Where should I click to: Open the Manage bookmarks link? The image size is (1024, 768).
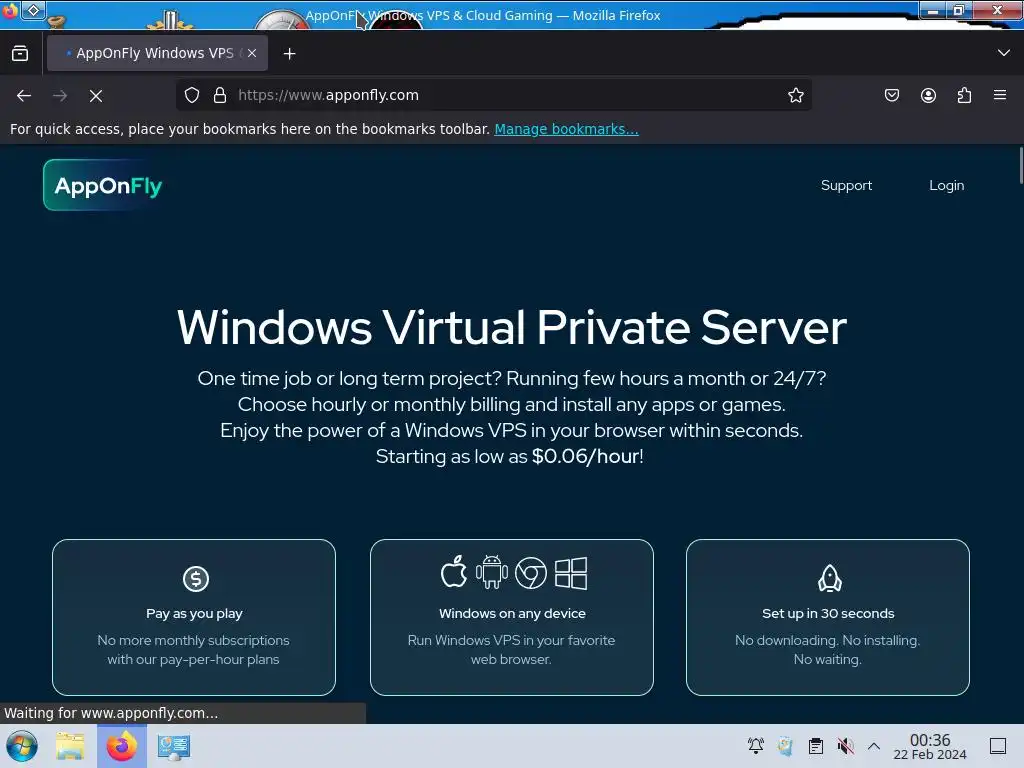[566, 129]
